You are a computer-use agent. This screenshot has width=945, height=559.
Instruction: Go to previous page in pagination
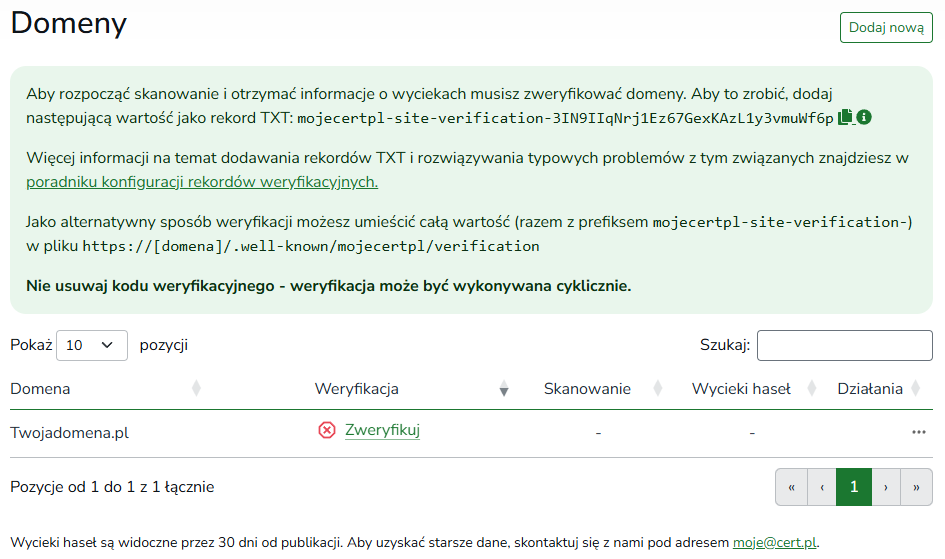822,487
